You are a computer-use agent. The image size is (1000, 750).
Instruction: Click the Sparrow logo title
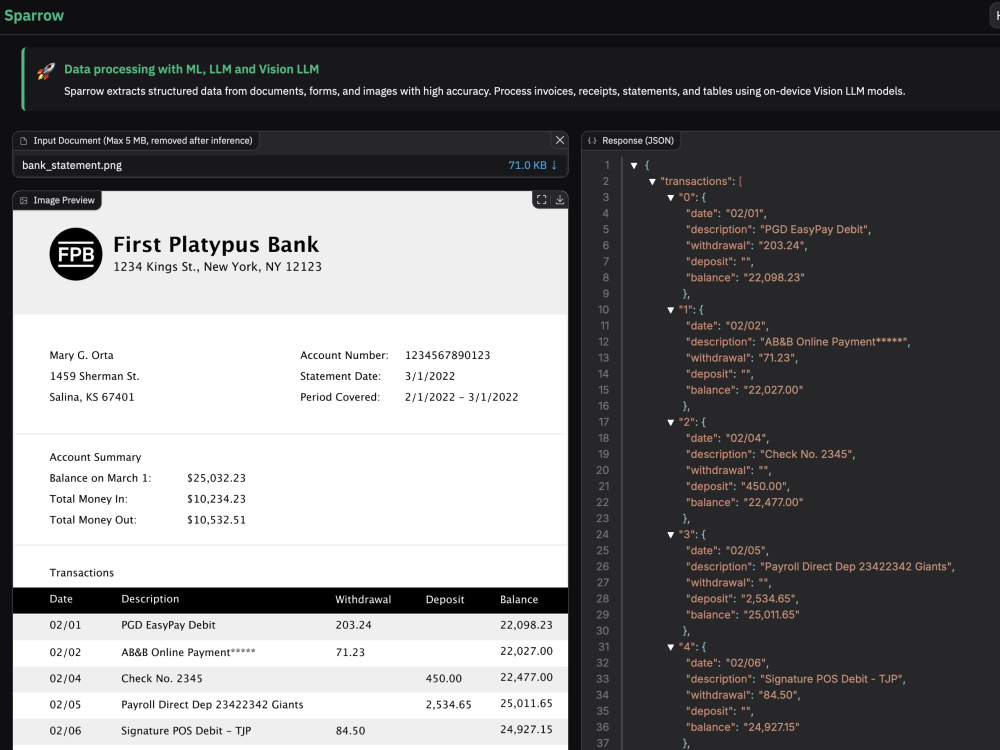[34, 15]
